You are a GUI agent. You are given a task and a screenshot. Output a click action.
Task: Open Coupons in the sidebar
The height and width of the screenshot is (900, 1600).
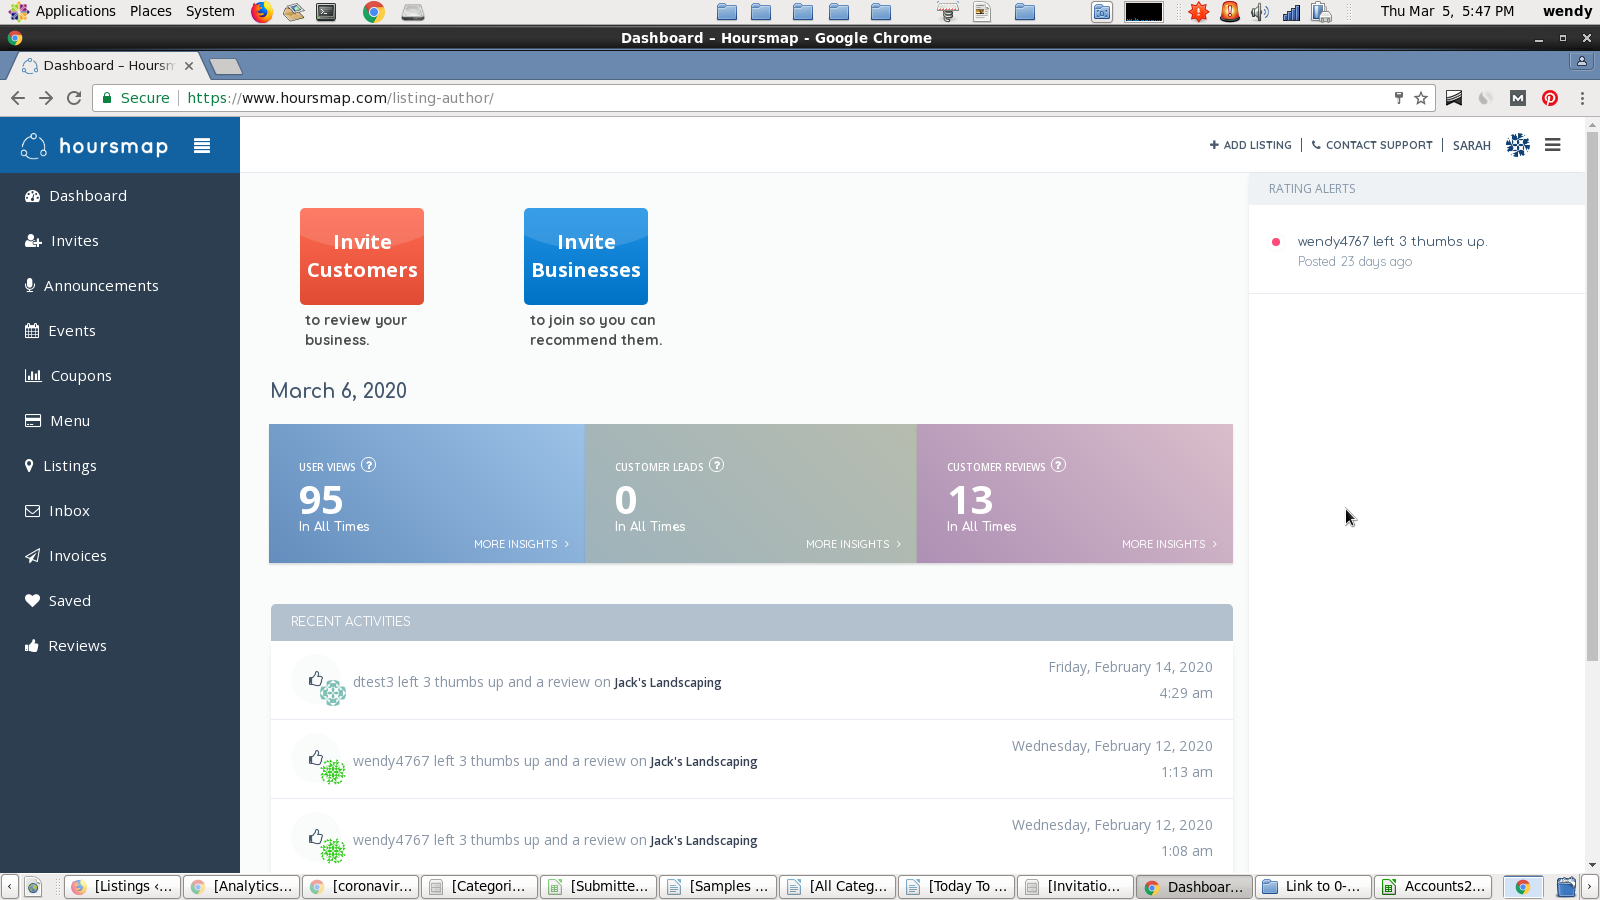coord(68,376)
